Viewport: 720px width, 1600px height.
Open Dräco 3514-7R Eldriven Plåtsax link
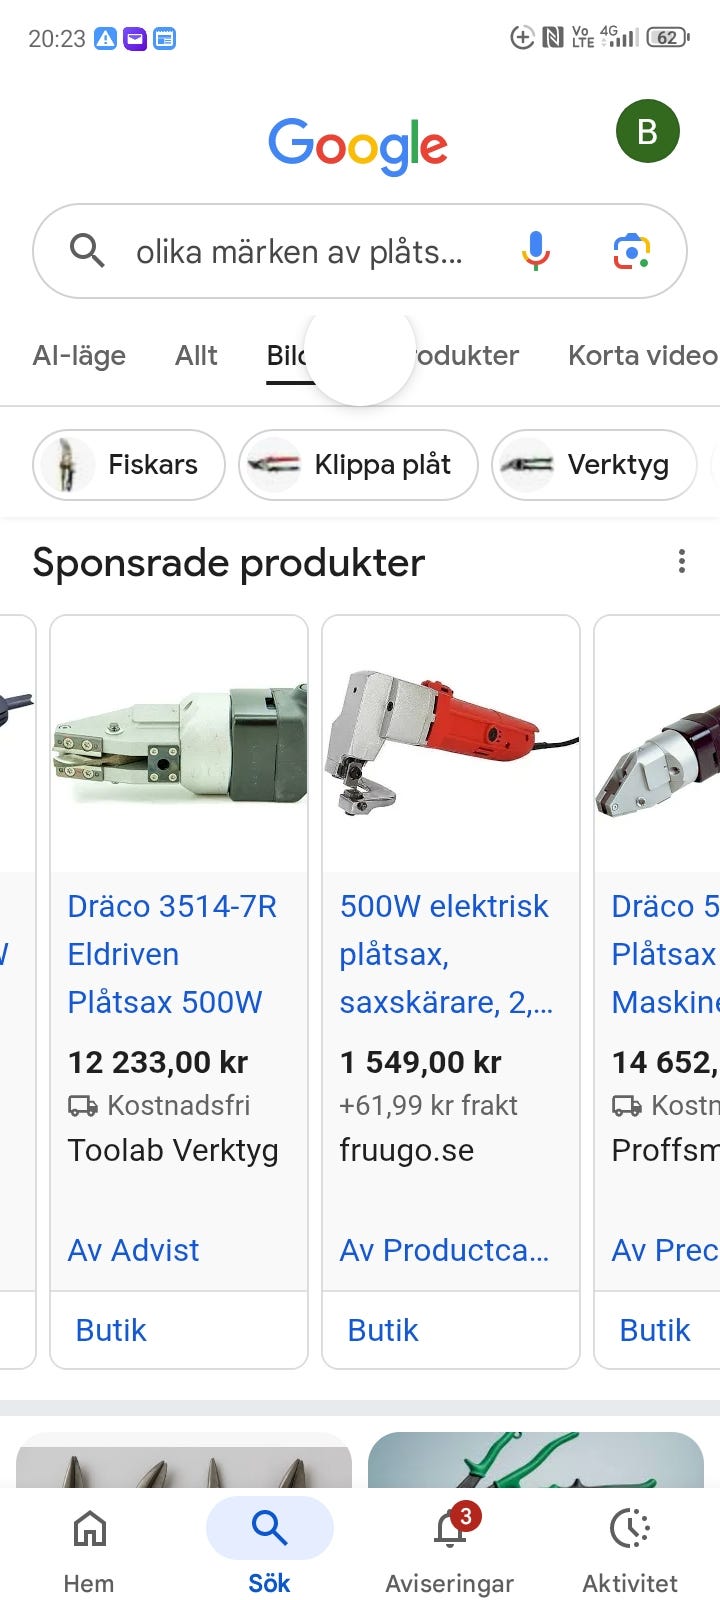[x=172, y=954]
